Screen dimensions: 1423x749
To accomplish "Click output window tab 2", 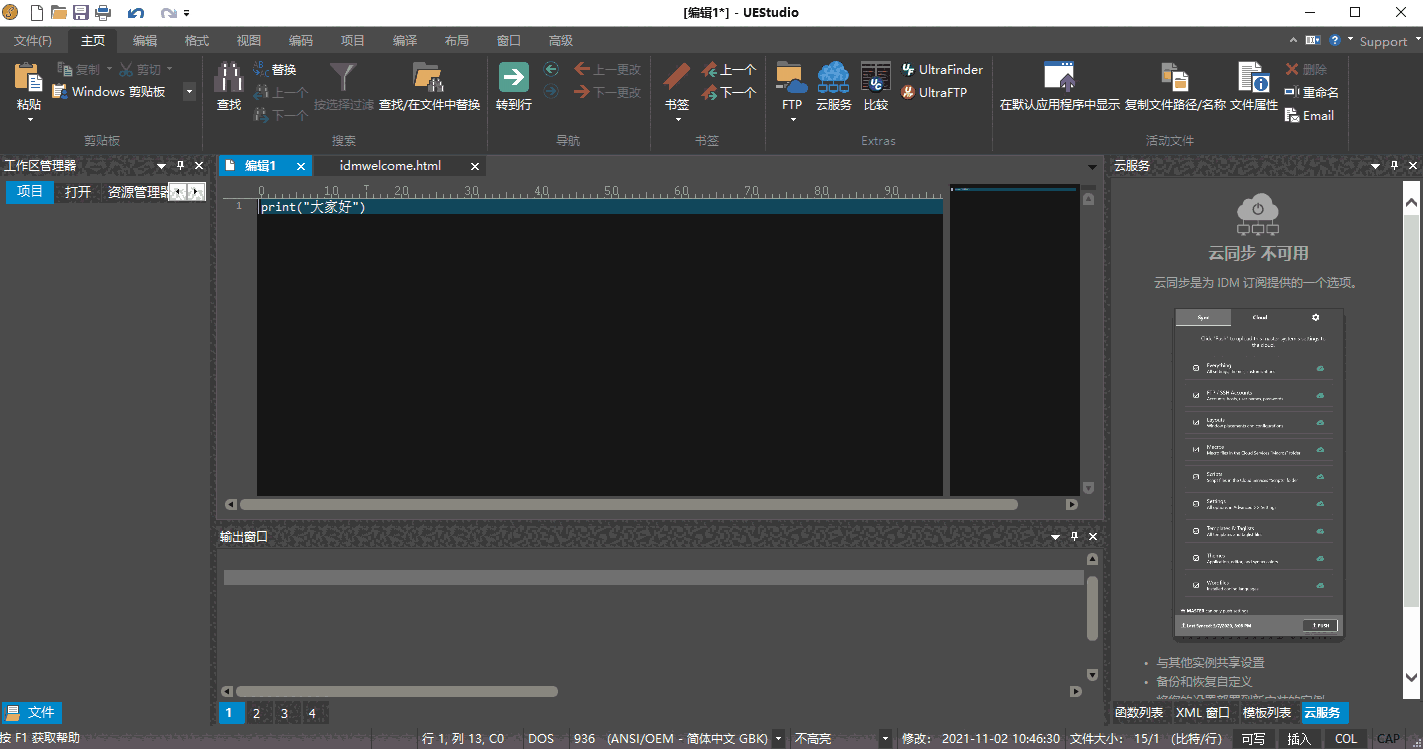I will [x=256, y=712].
